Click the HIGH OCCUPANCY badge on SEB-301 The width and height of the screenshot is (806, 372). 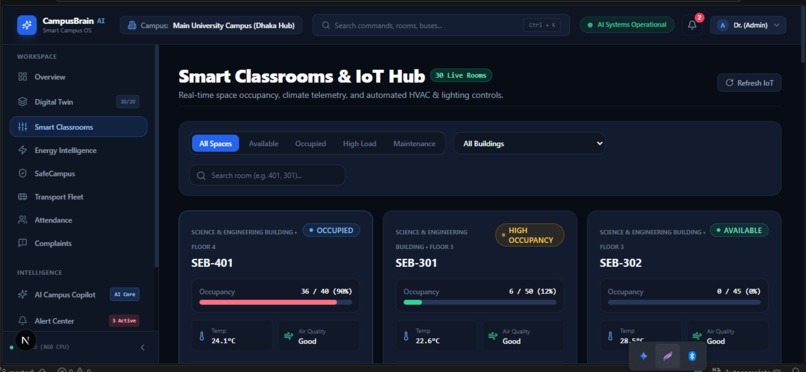[x=529, y=235]
